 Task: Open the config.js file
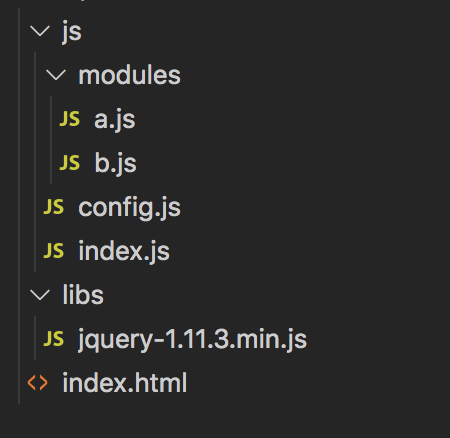tap(129, 208)
